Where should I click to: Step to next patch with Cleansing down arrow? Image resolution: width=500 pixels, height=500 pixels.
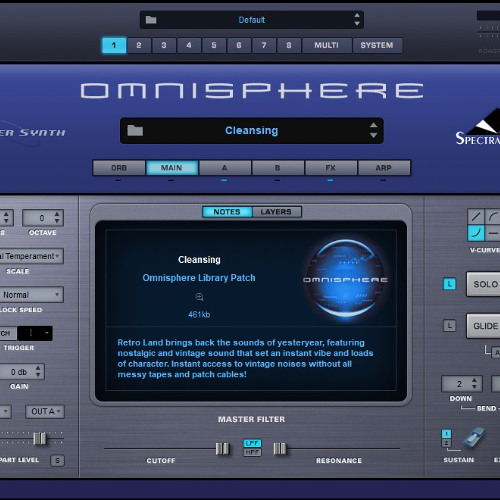(373, 135)
